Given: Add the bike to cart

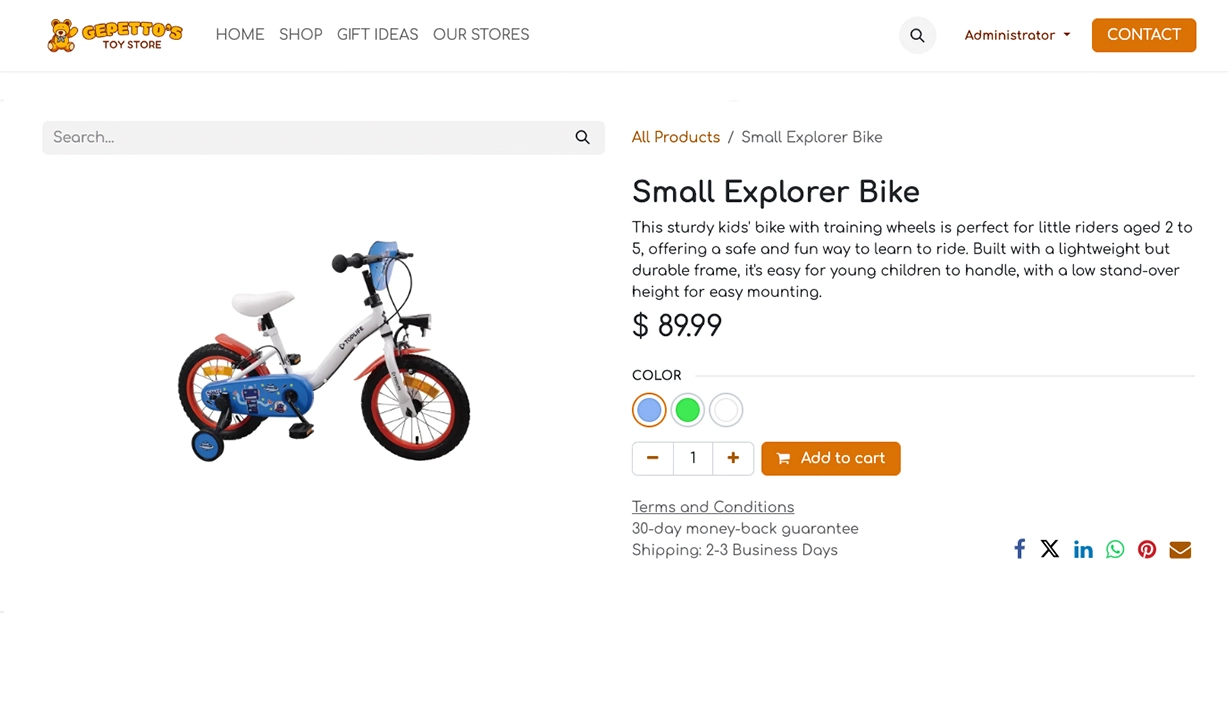Looking at the screenshot, I should pyautogui.click(x=830, y=458).
